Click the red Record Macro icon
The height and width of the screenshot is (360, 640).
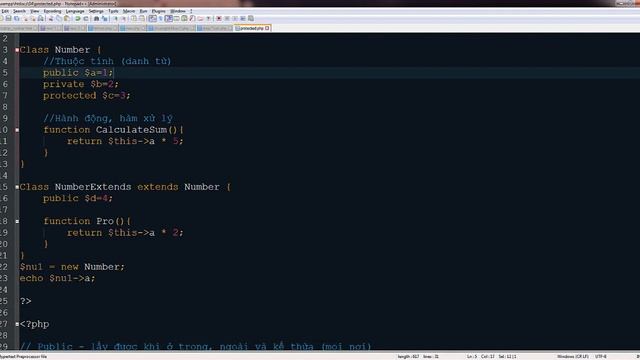tap(219, 18)
